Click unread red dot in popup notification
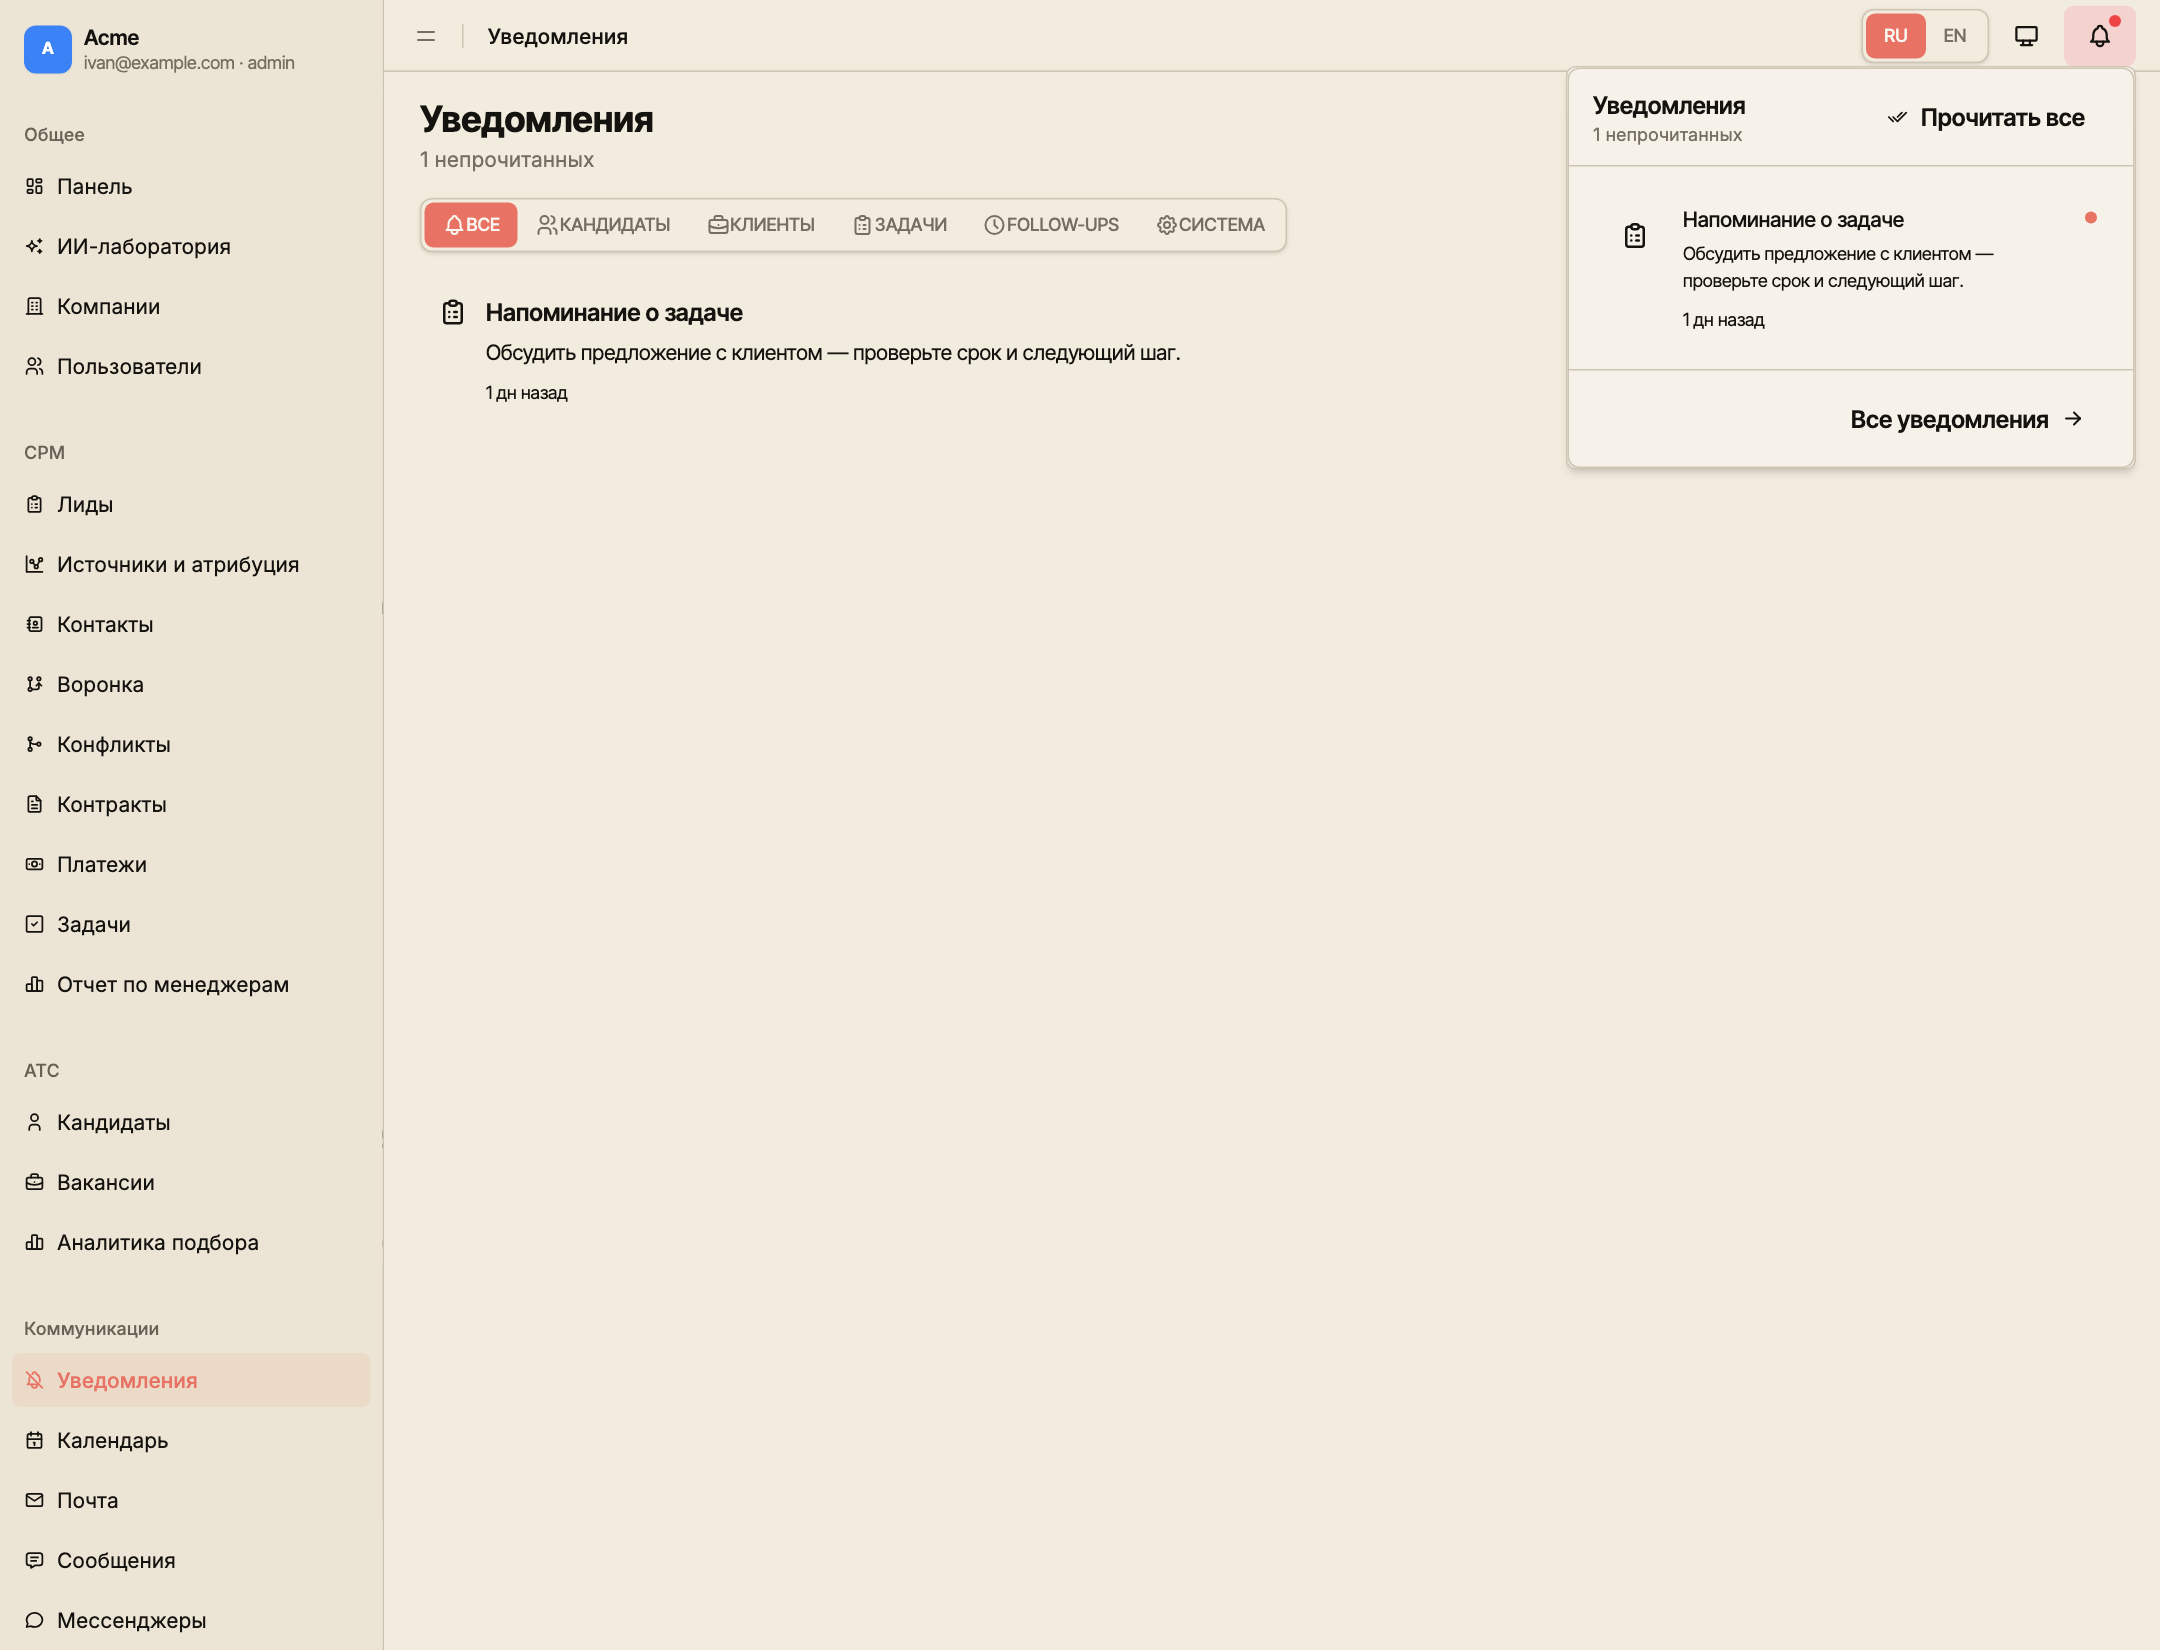Image resolution: width=2160 pixels, height=1650 pixels. click(x=2091, y=218)
